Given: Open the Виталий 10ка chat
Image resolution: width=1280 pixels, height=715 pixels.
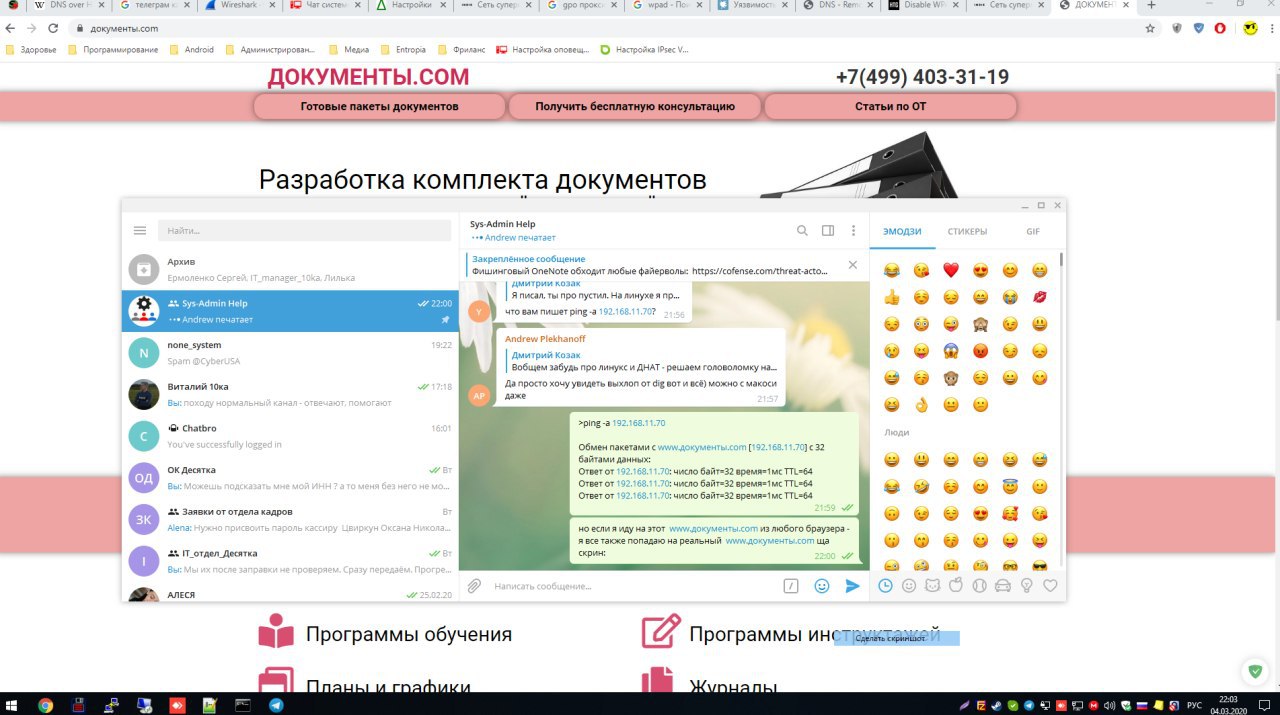Looking at the screenshot, I should (290, 394).
